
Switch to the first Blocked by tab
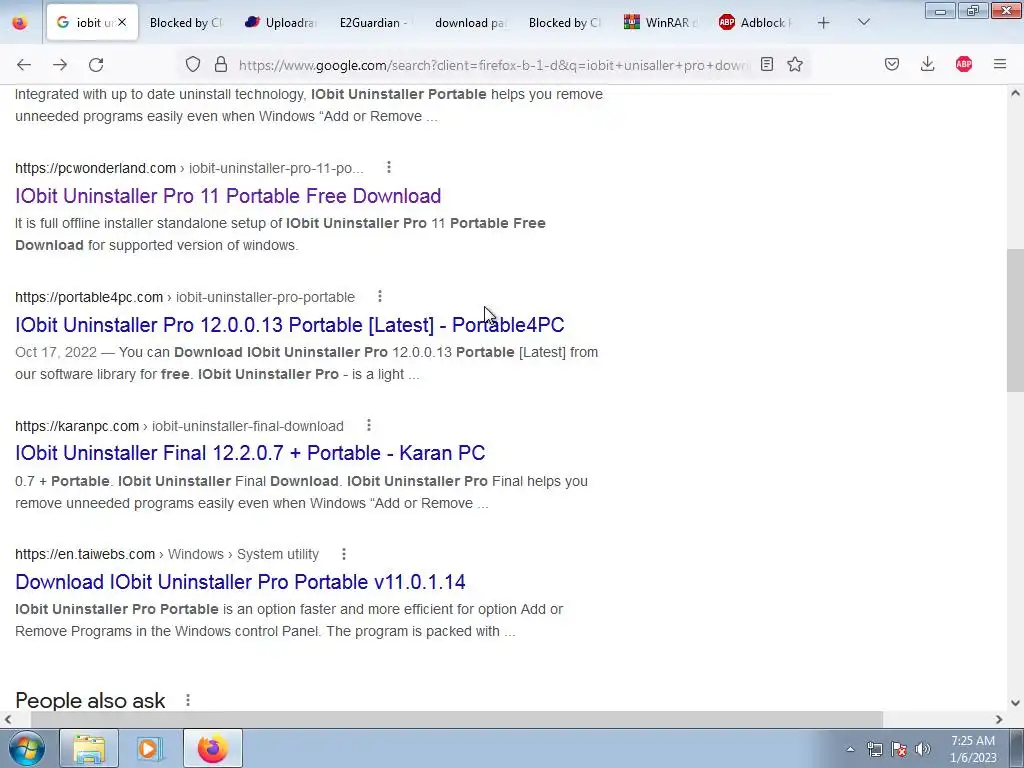point(185,23)
